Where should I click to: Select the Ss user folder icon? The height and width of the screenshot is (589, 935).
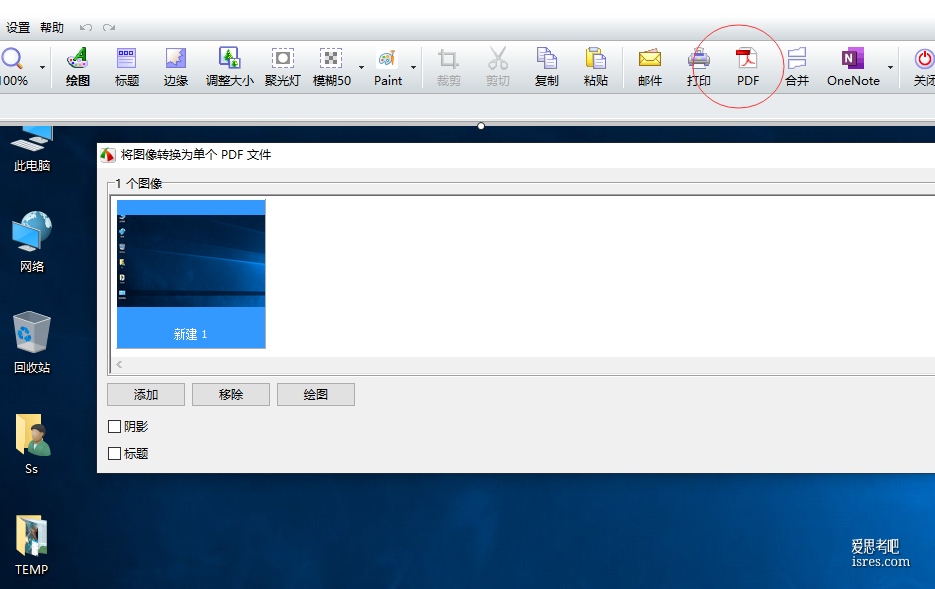(32, 444)
